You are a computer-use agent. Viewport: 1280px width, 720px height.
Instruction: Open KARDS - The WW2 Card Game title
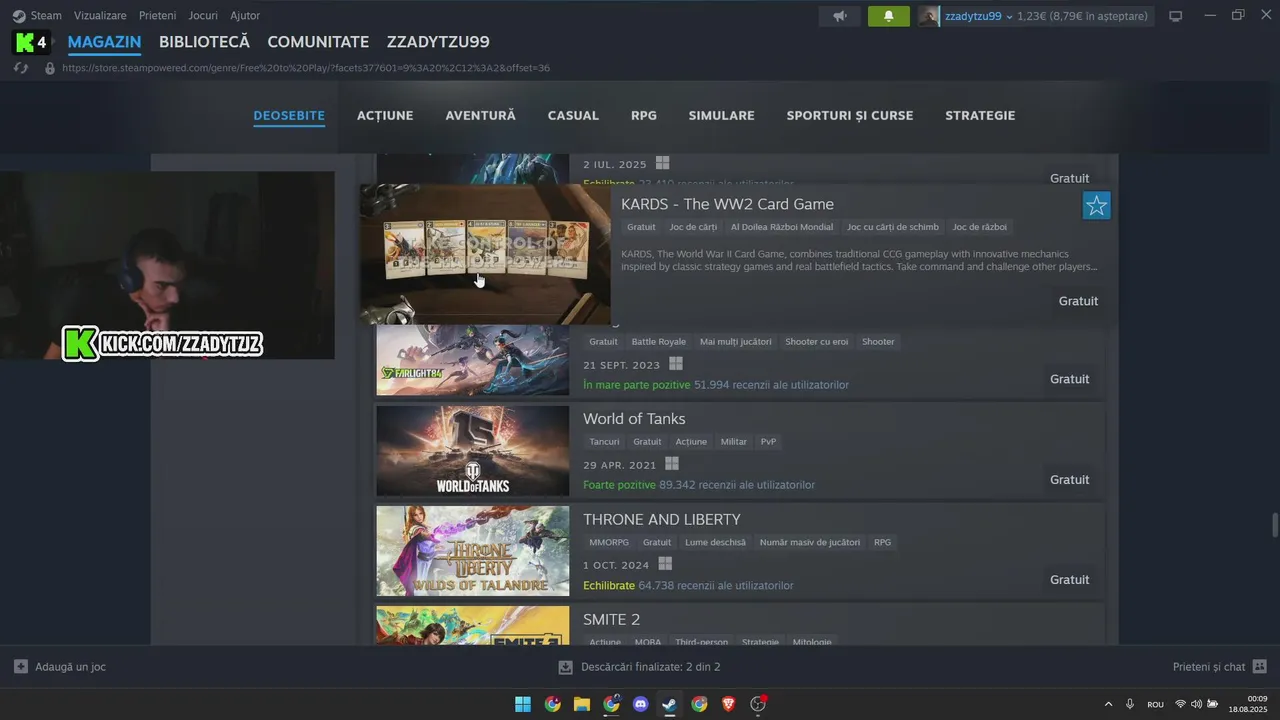click(x=727, y=204)
